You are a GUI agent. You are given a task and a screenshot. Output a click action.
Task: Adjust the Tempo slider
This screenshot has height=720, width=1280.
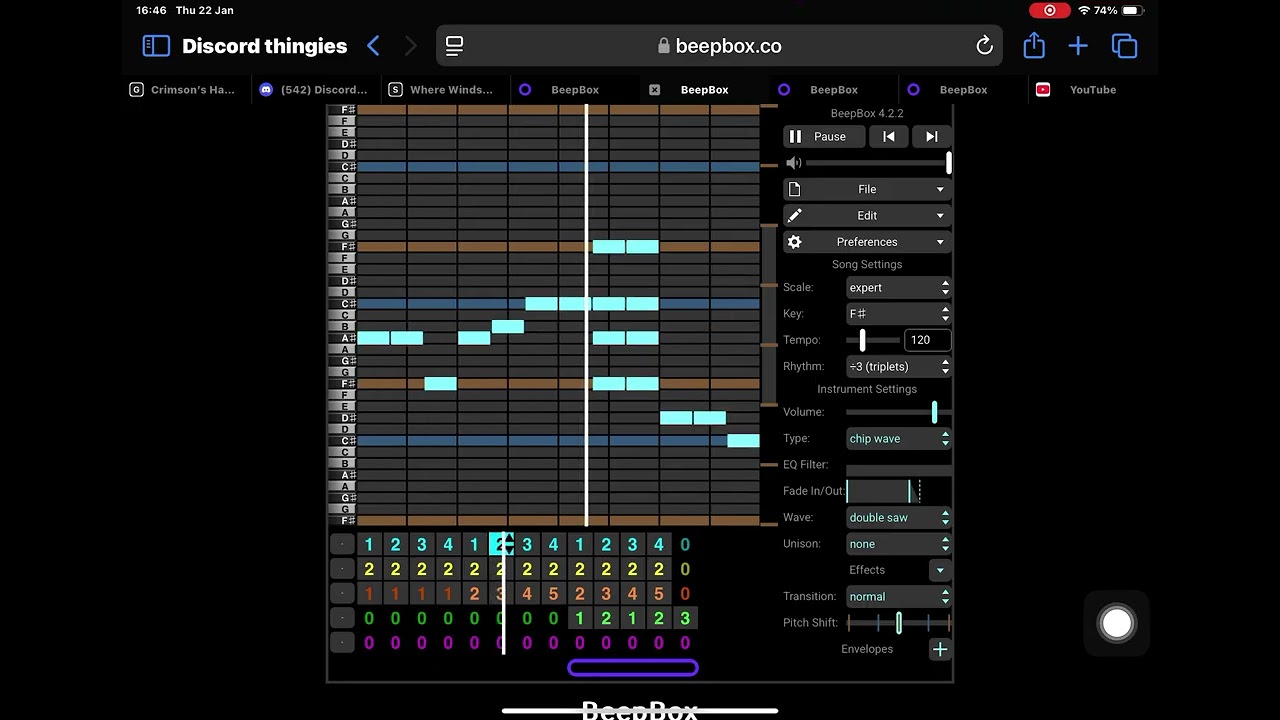872,341
